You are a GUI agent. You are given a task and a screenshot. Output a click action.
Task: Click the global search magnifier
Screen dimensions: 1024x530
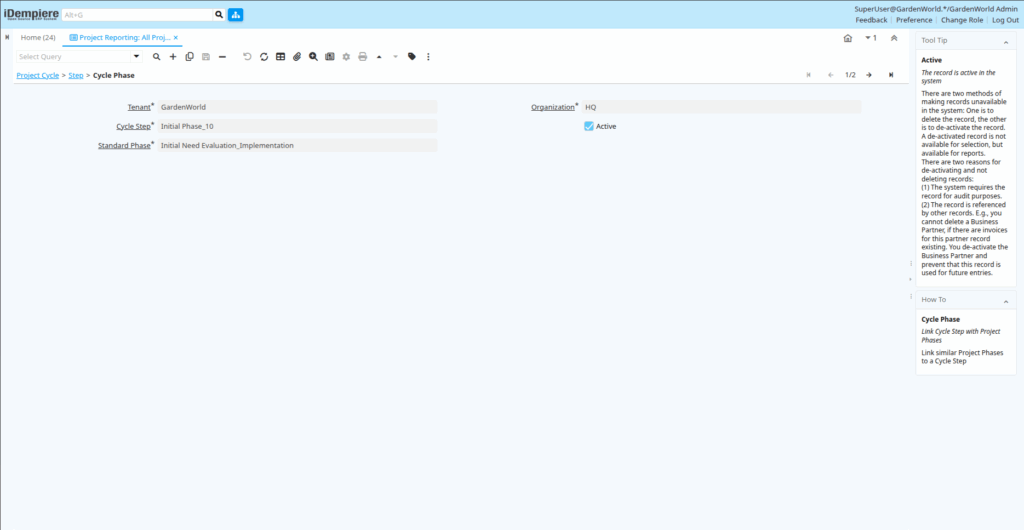click(219, 14)
